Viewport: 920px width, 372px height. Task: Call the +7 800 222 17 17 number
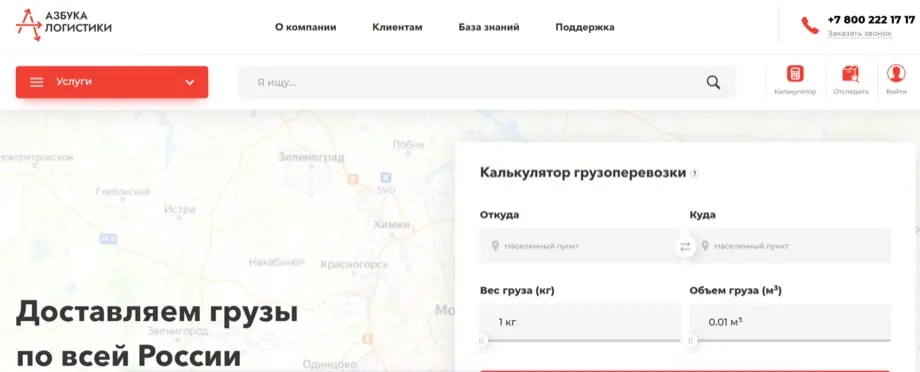tap(871, 19)
